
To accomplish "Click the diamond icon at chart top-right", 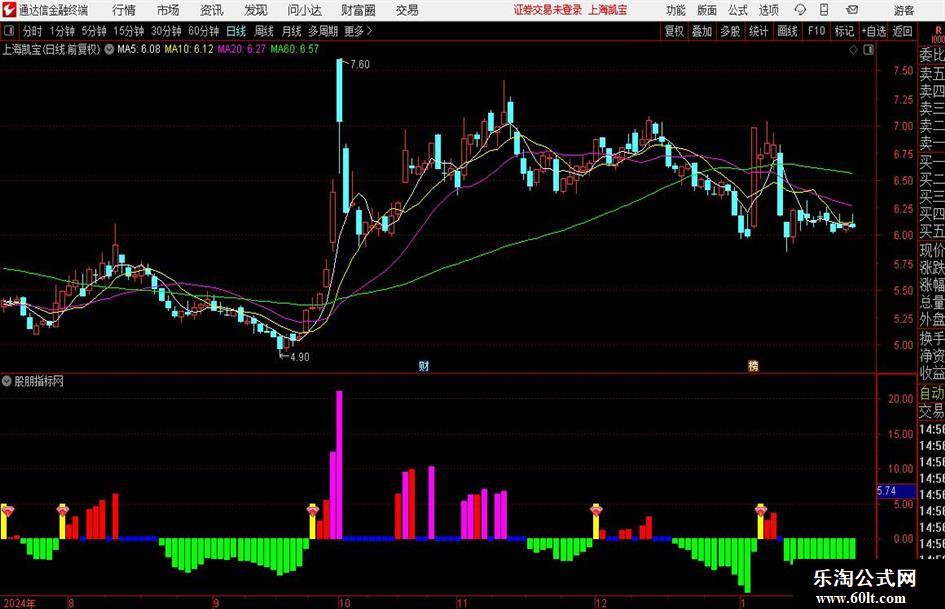I will pos(853,50).
